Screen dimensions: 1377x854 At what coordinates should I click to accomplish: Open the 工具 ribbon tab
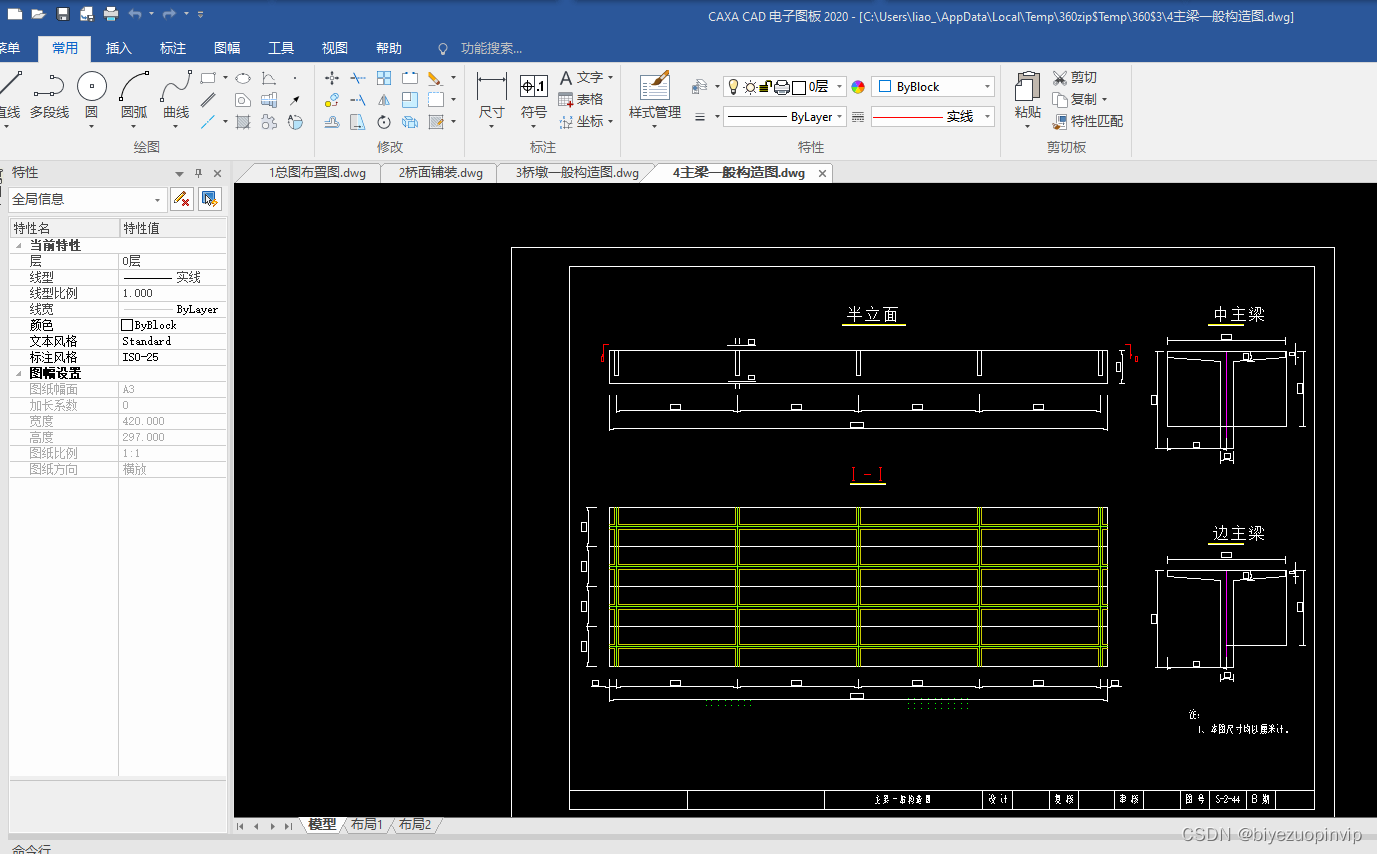click(281, 48)
